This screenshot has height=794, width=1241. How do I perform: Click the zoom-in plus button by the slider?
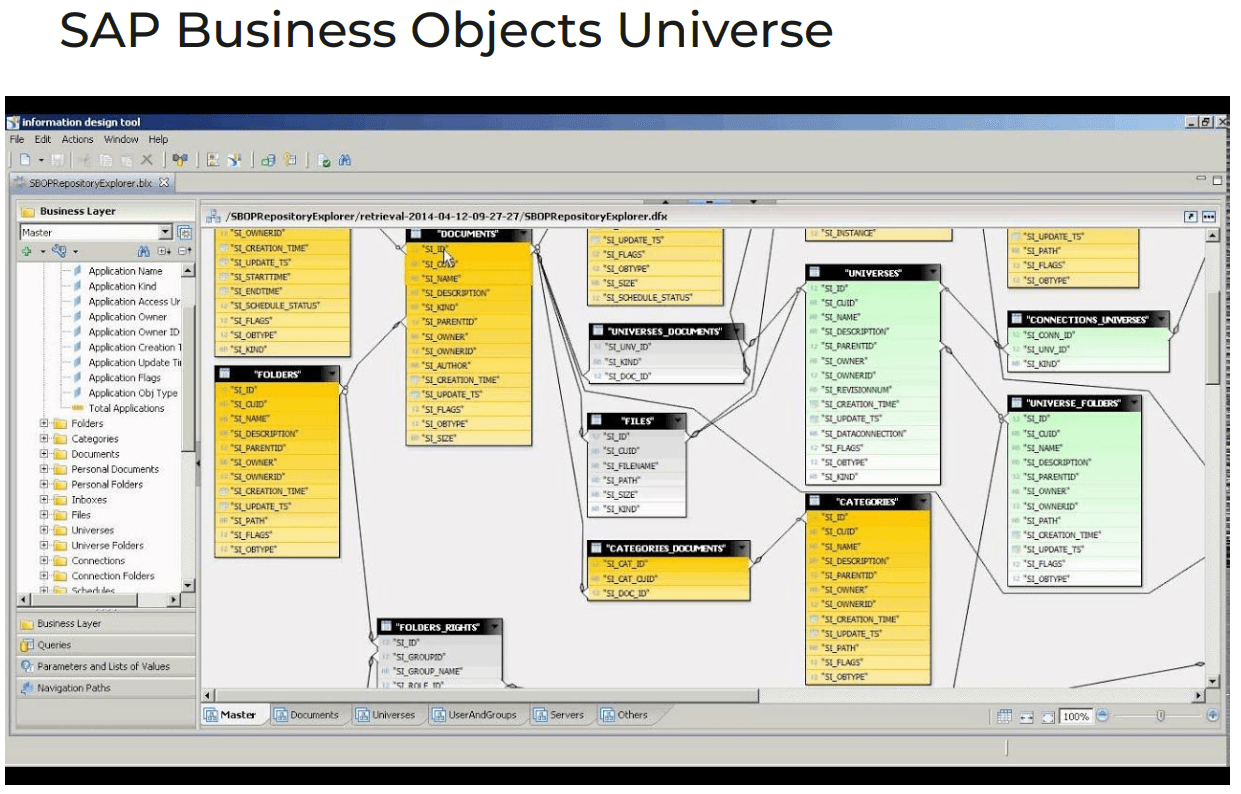pos(1212,715)
